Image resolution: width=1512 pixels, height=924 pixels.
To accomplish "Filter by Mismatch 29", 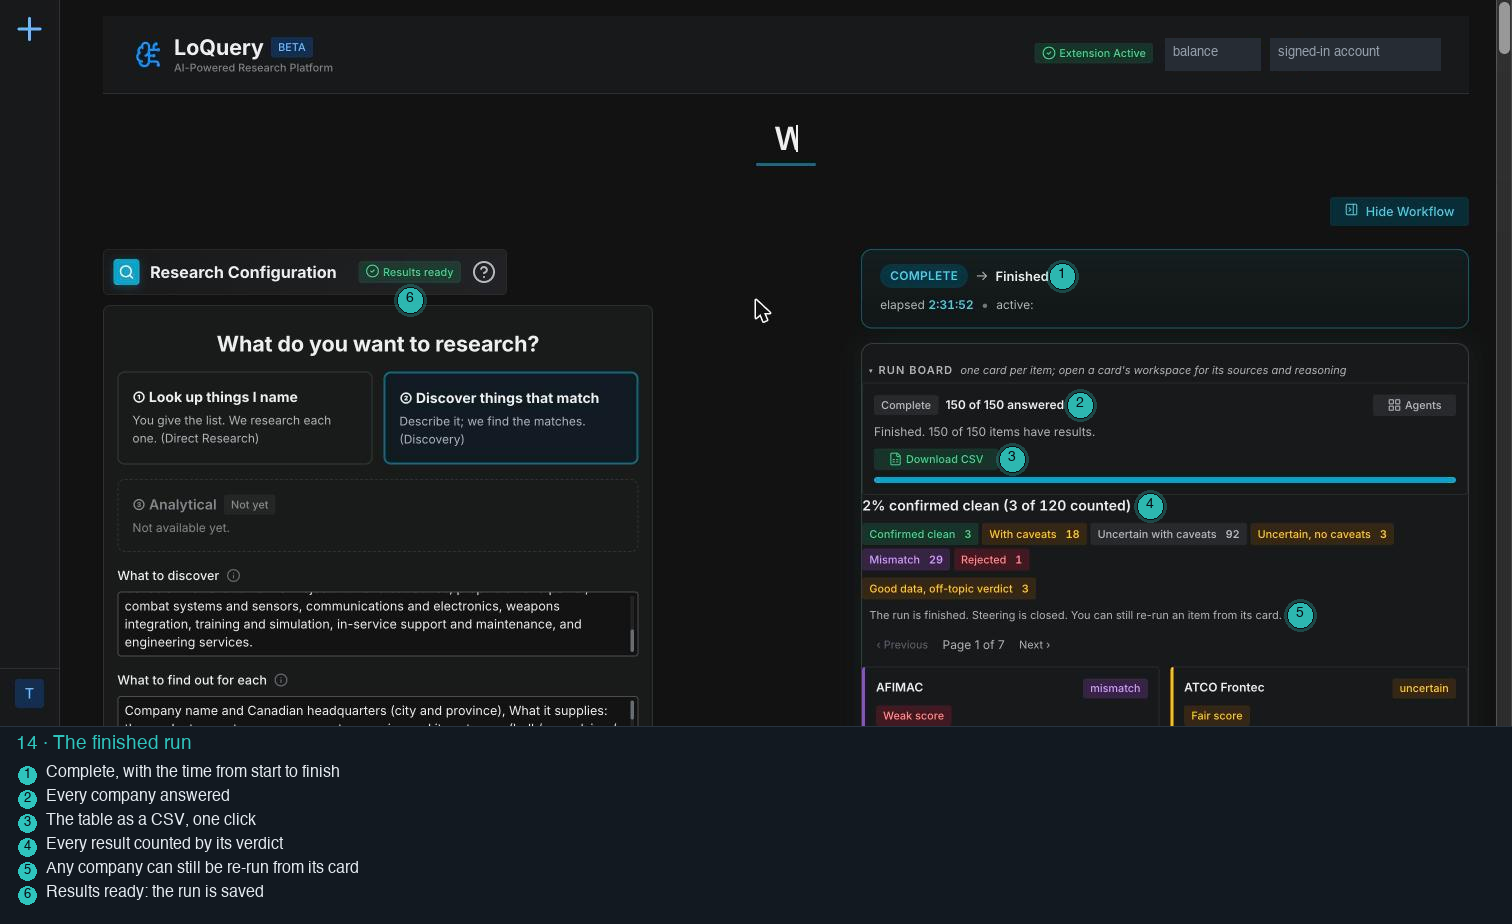I will 906,560.
